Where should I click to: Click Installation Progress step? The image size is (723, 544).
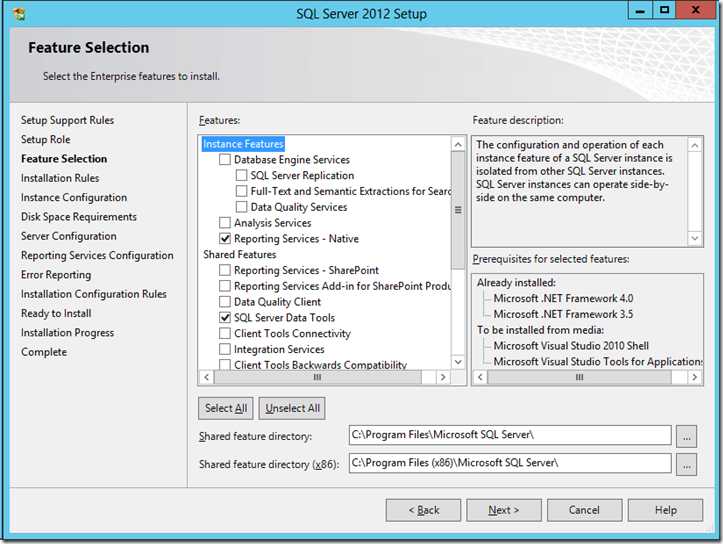tap(67, 333)
